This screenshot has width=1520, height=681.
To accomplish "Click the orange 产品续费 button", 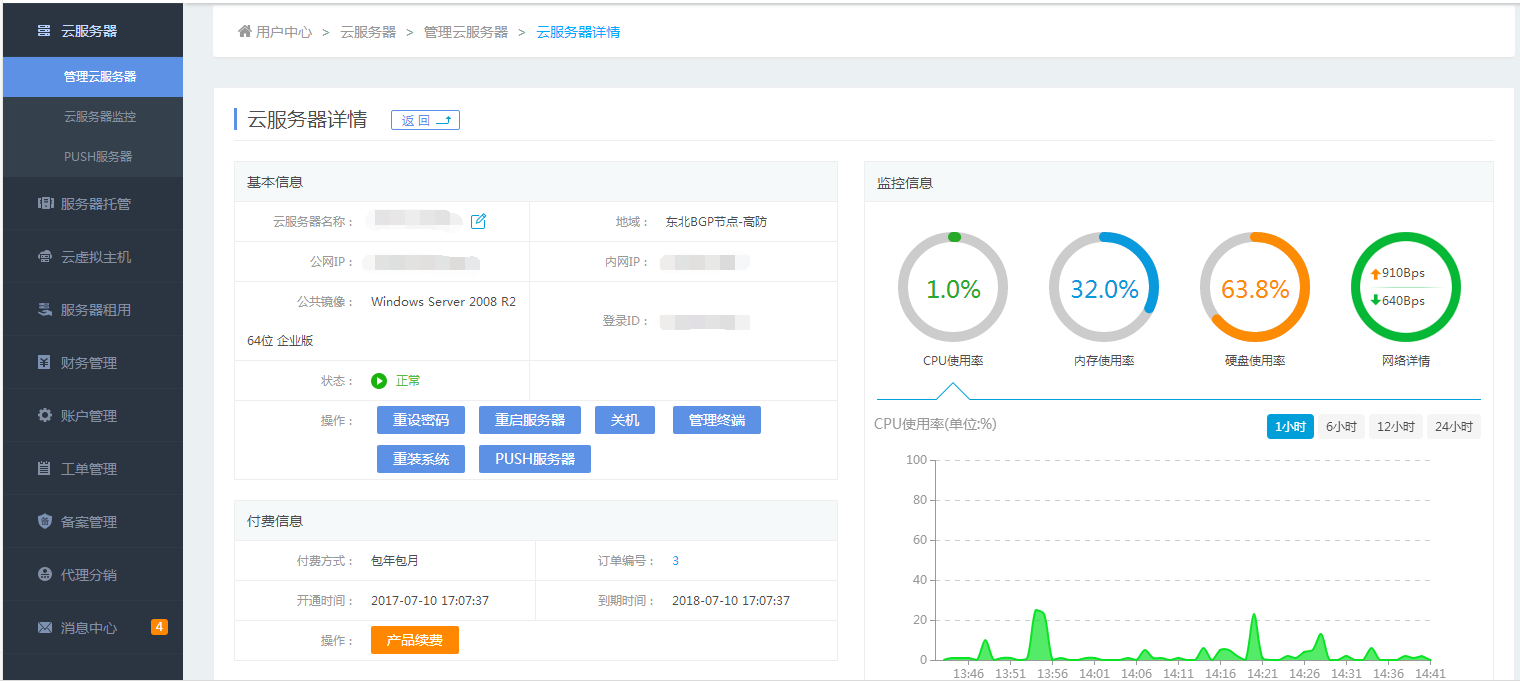I will click(415, 640).
